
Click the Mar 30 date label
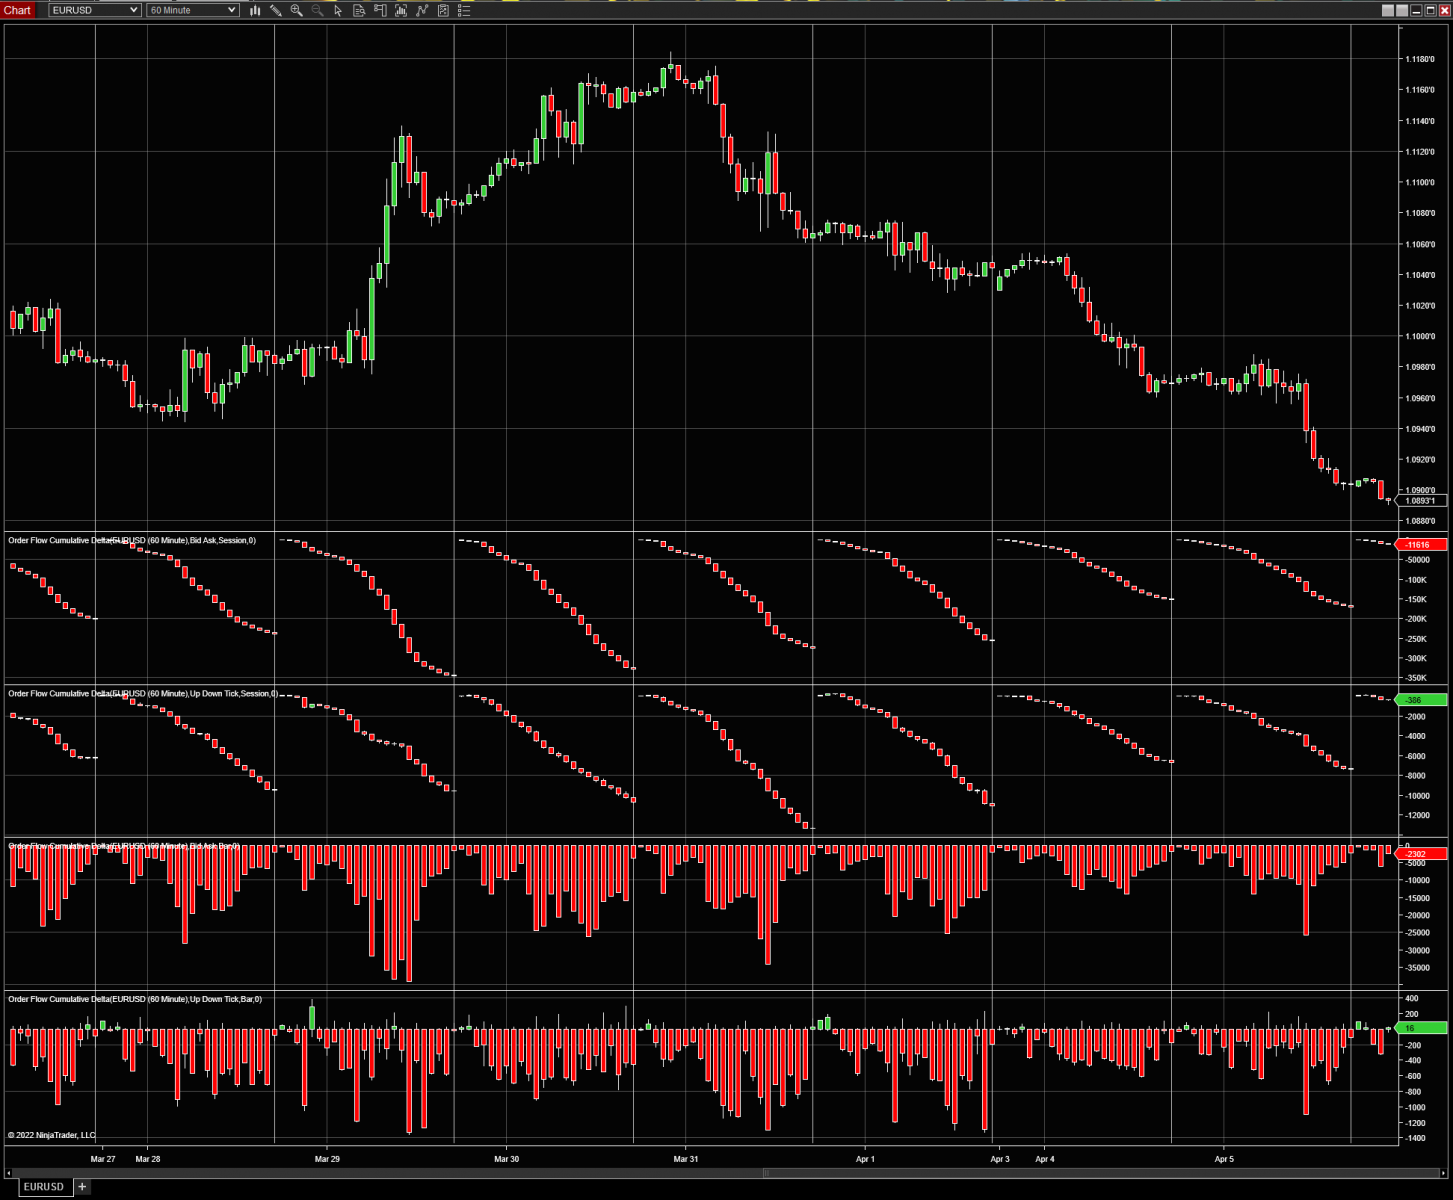[x=507, y=1160]
